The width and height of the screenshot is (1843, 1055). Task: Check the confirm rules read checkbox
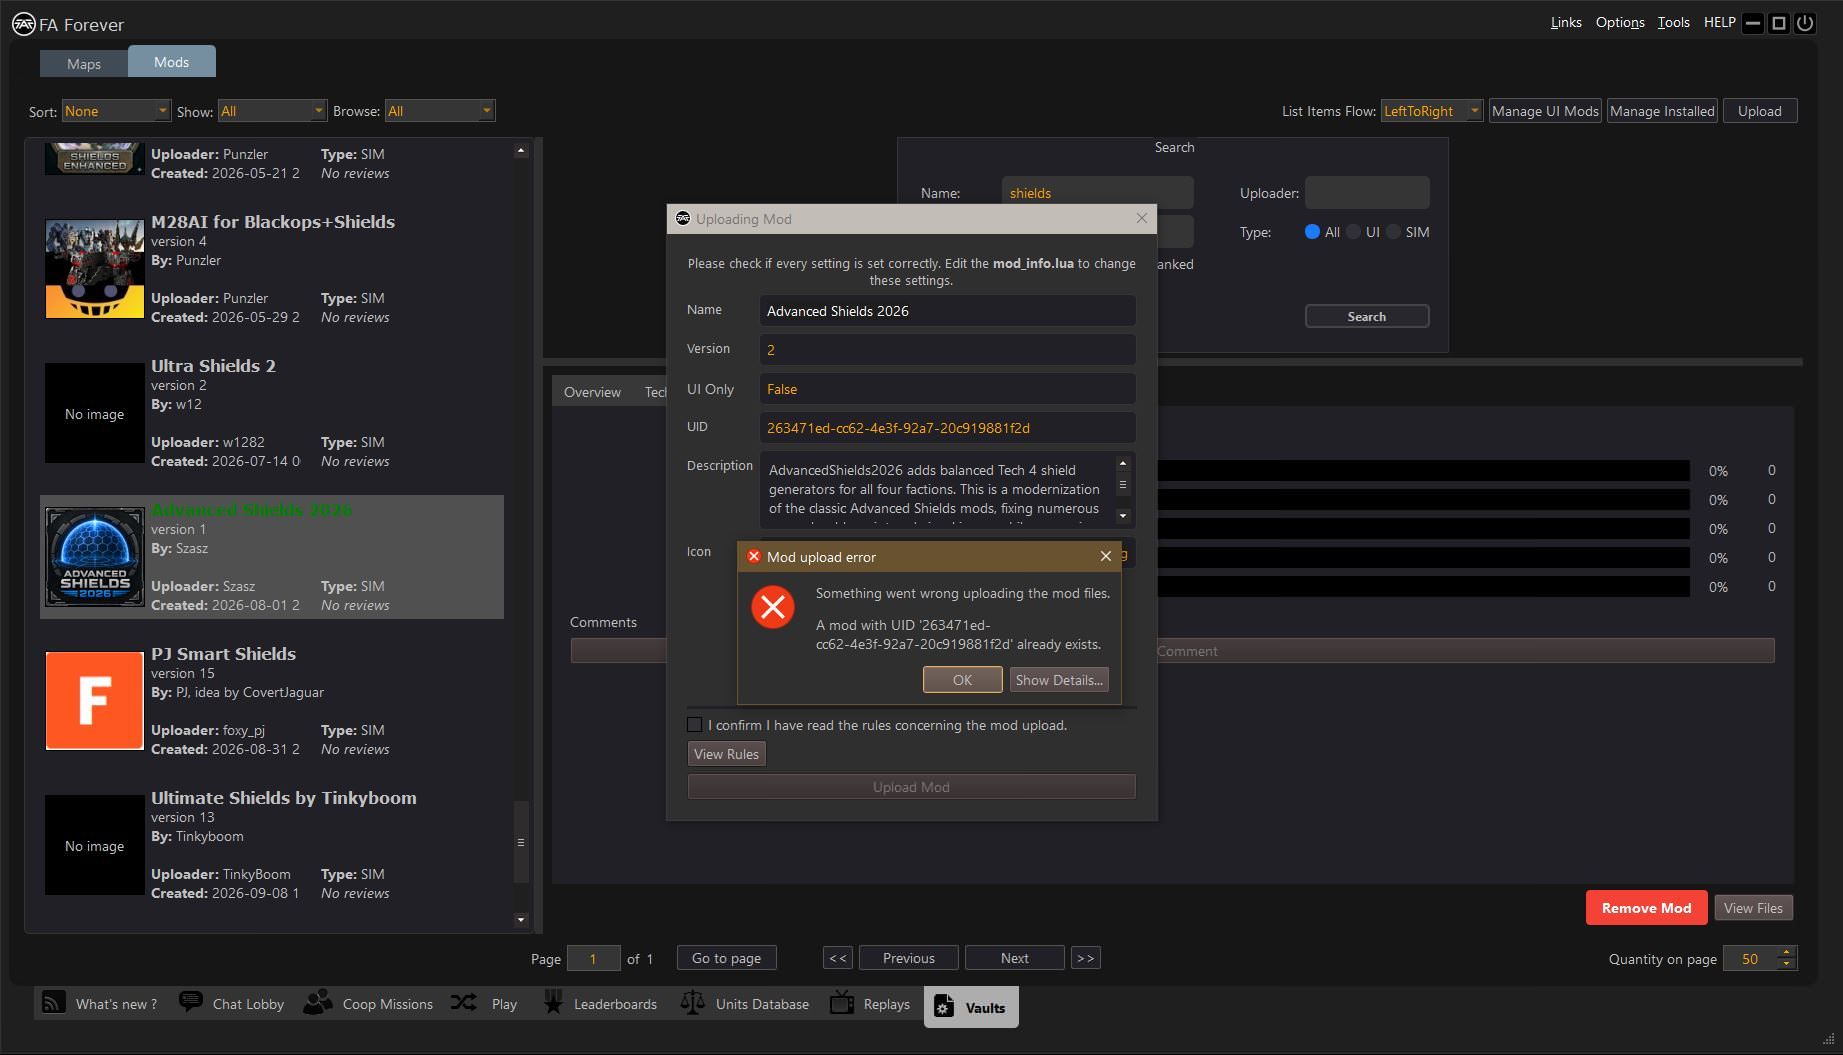pyautogui.click(x=695, y=725)
